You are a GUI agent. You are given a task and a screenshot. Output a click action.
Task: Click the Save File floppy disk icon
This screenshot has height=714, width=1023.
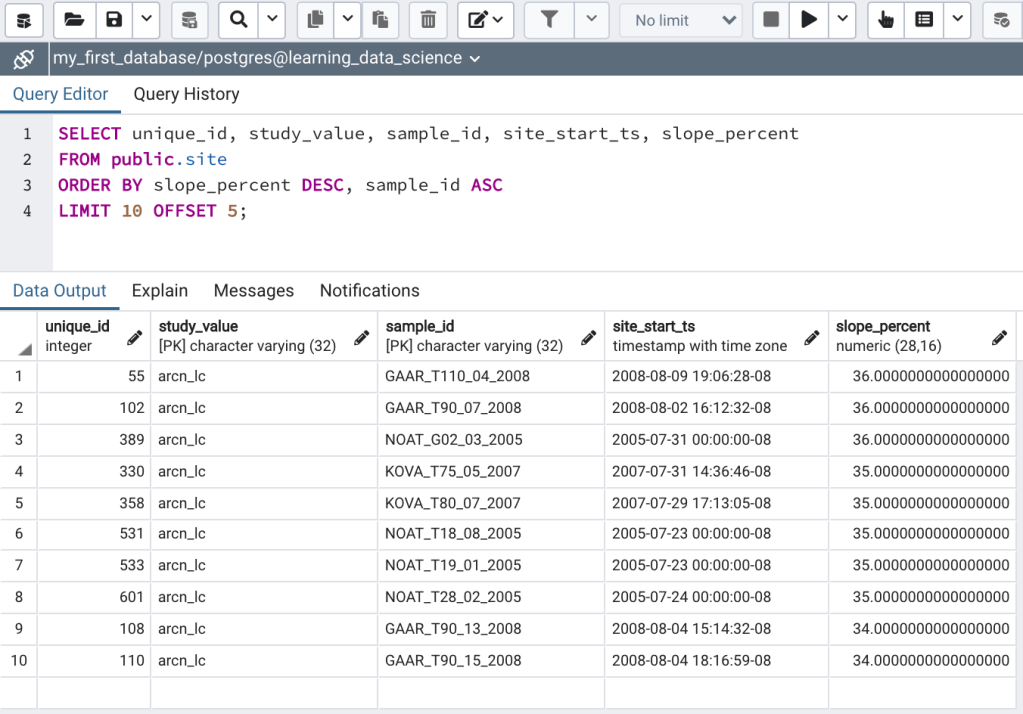(x=114, y=20)
